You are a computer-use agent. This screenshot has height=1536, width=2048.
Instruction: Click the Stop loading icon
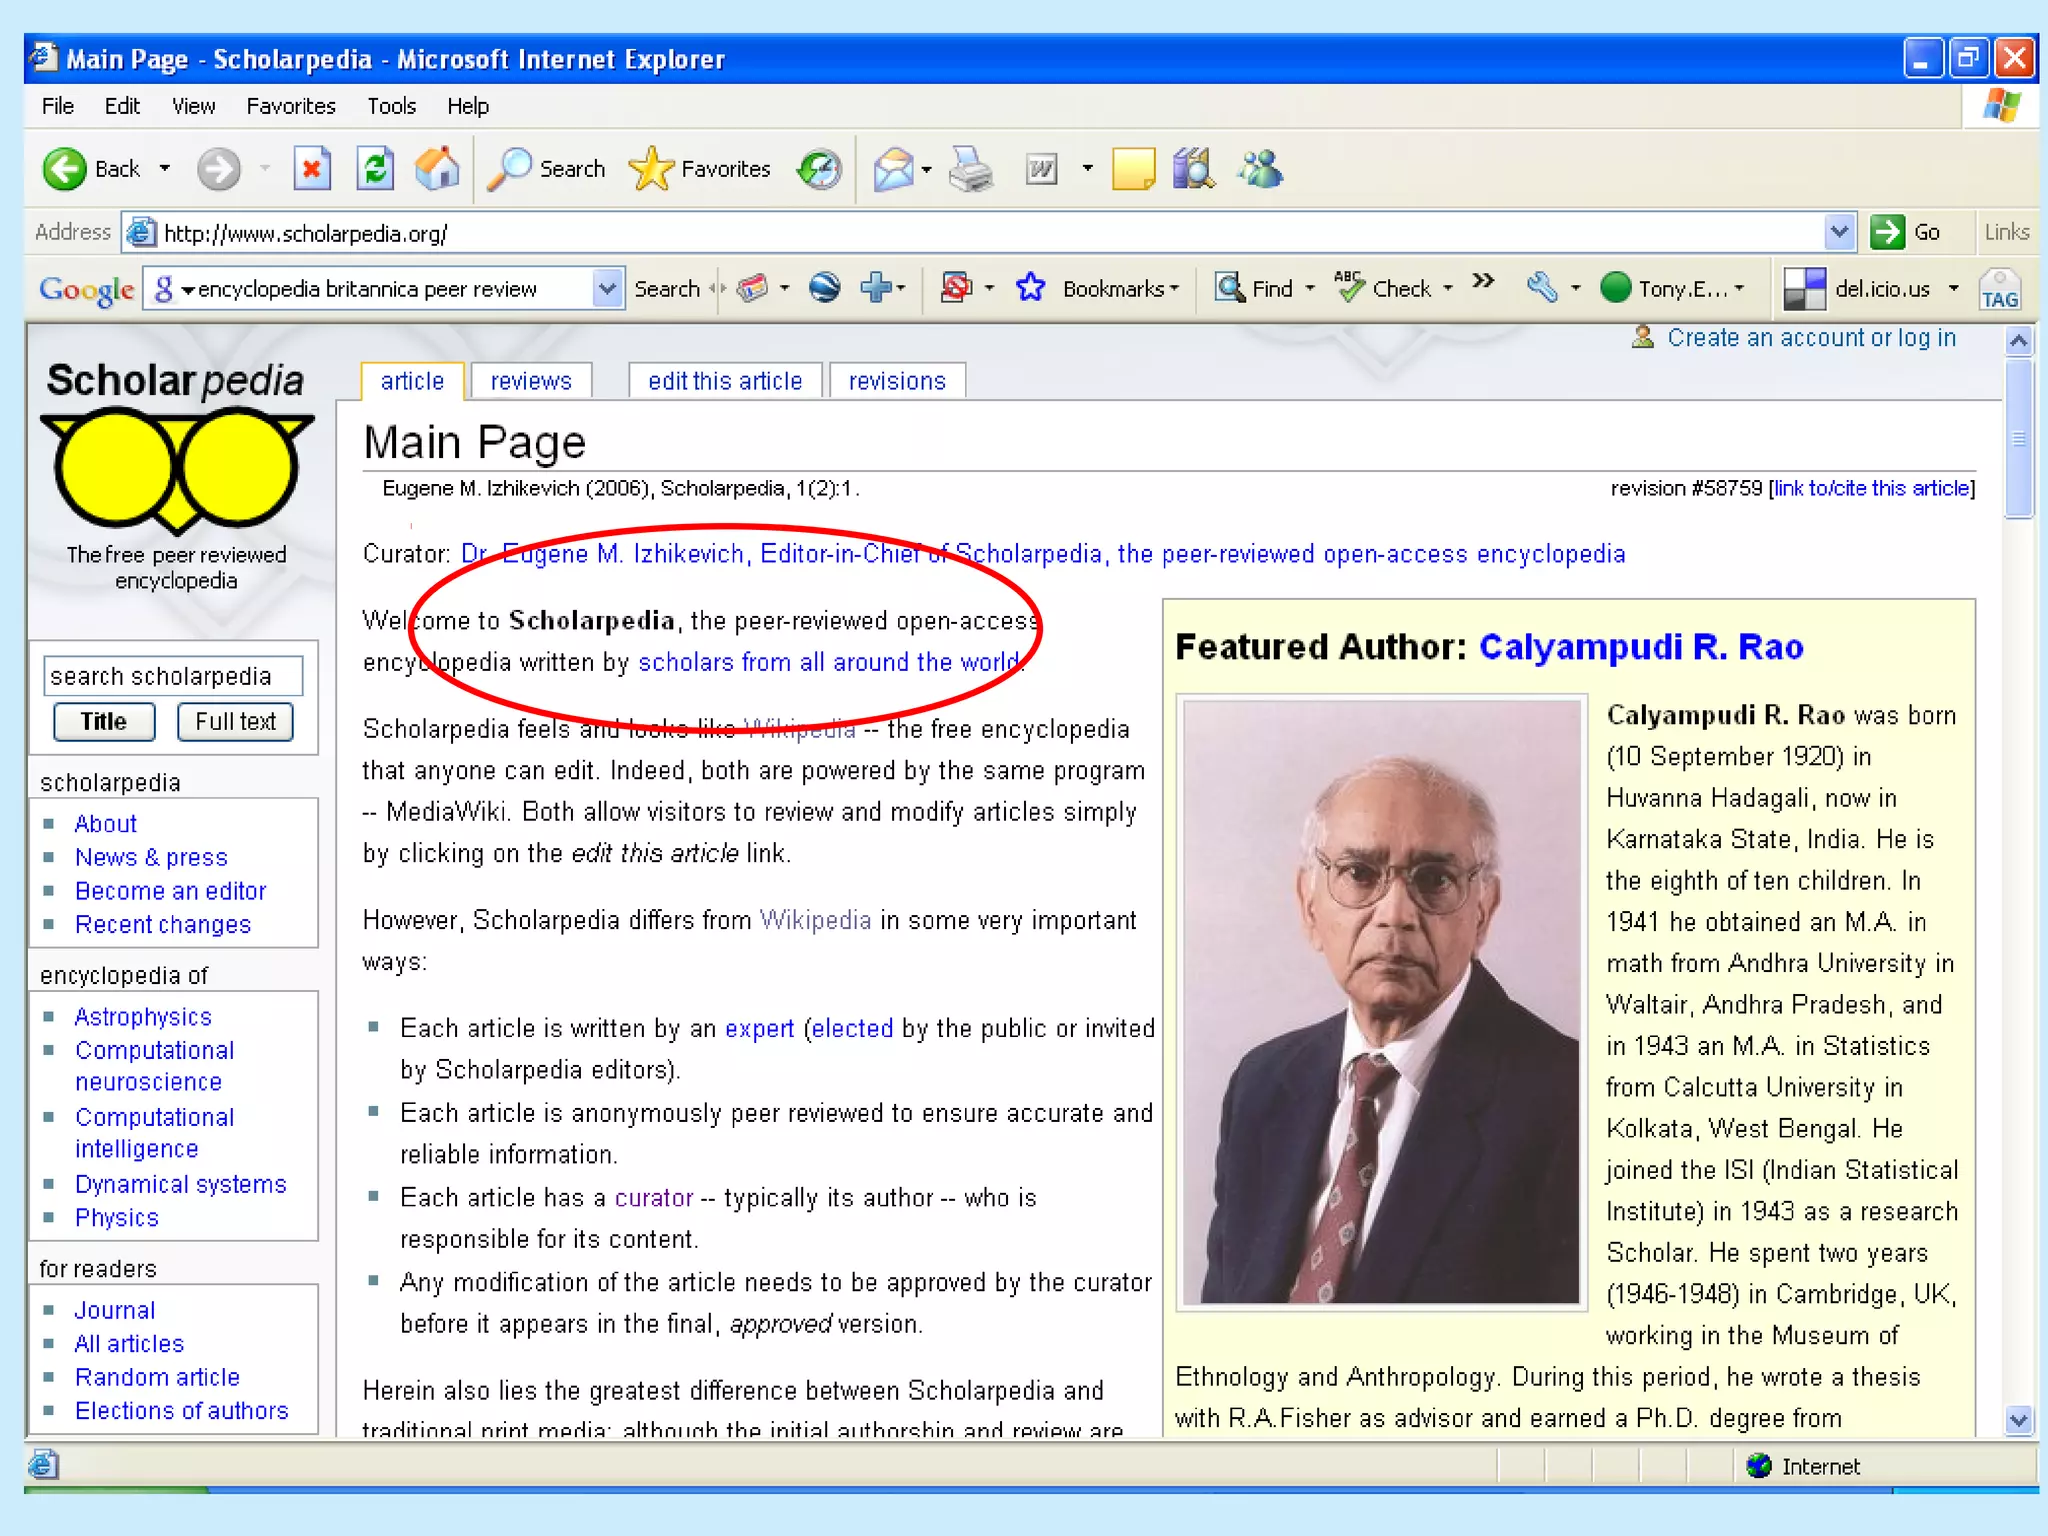312,169
